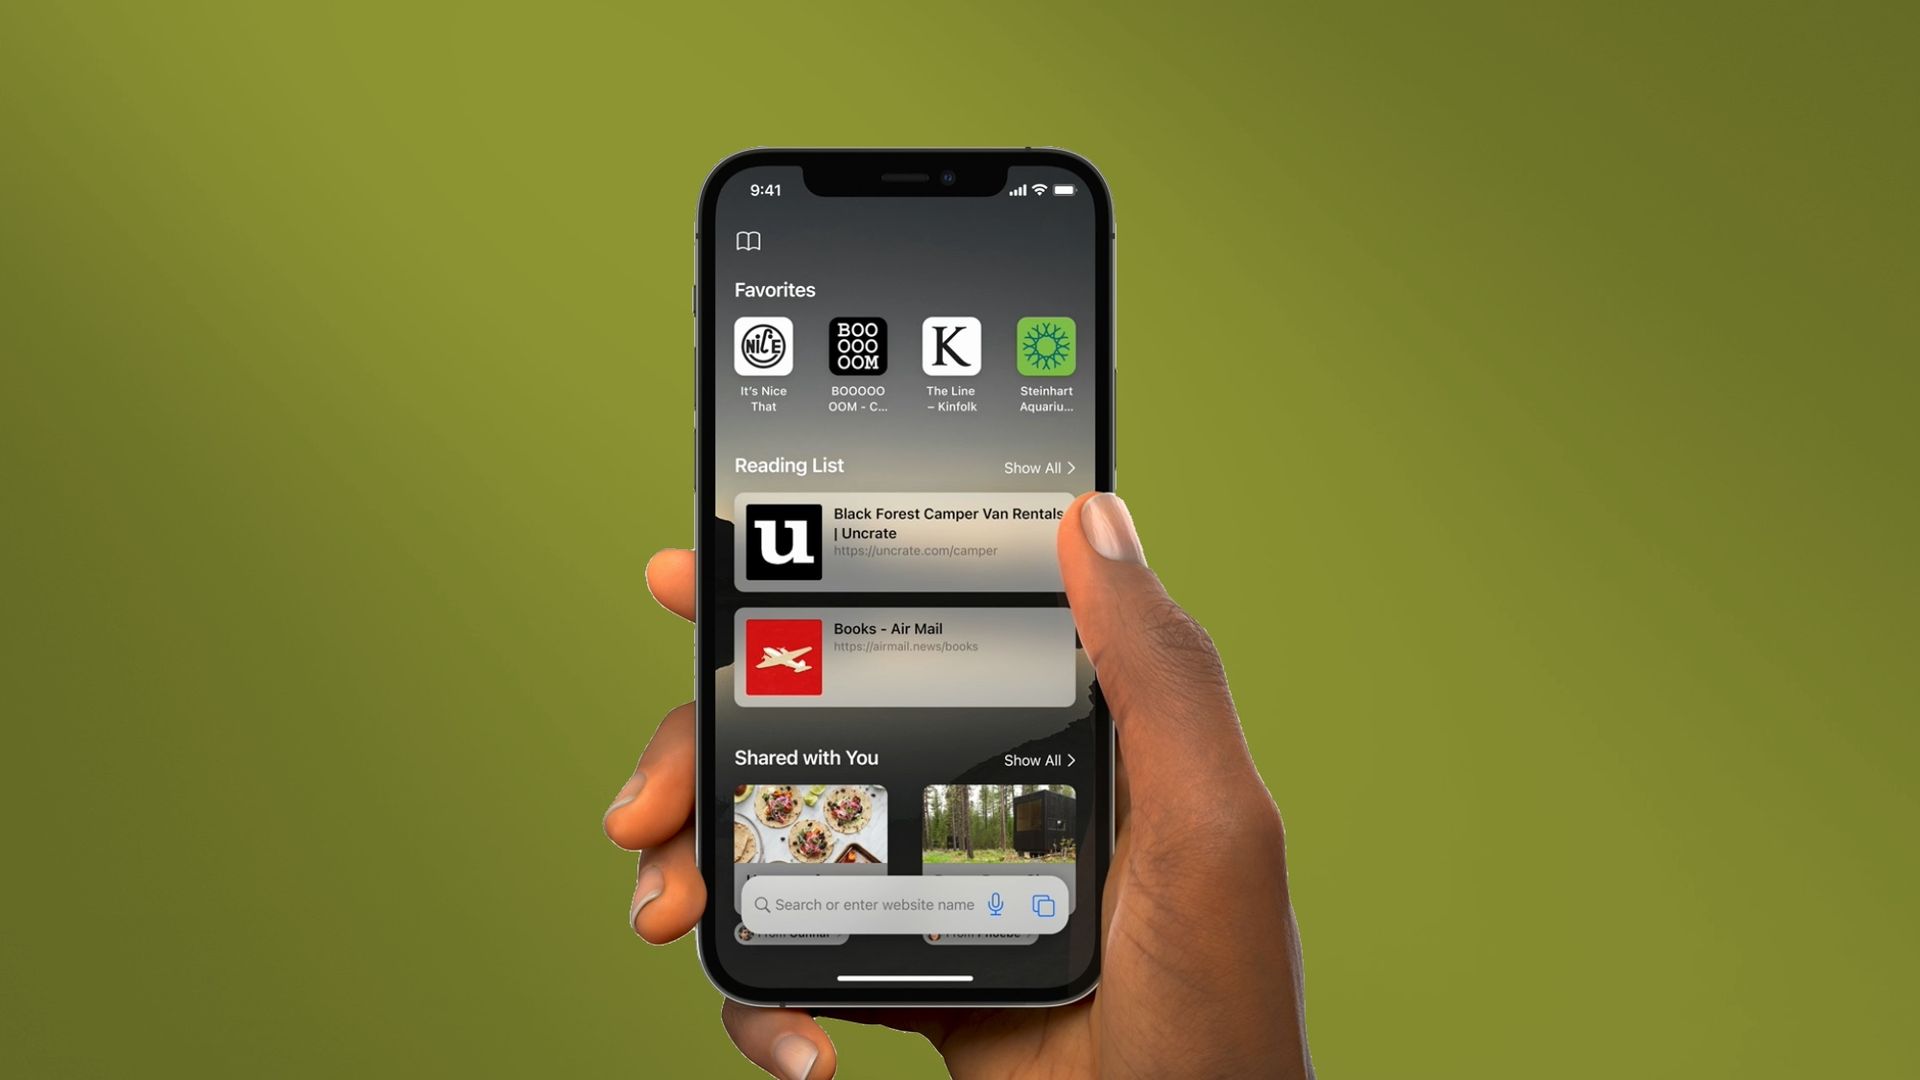
Task: Tap the bookmarks panel icon
Action: point(750,240)
